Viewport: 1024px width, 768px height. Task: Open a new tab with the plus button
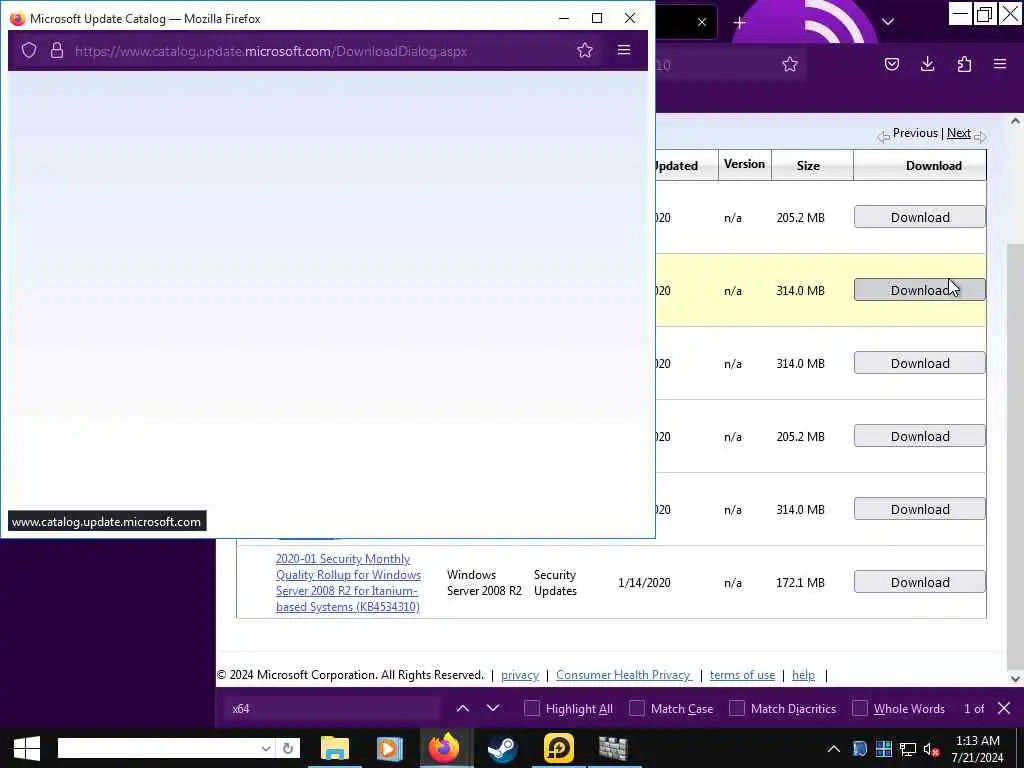[739, 23]
